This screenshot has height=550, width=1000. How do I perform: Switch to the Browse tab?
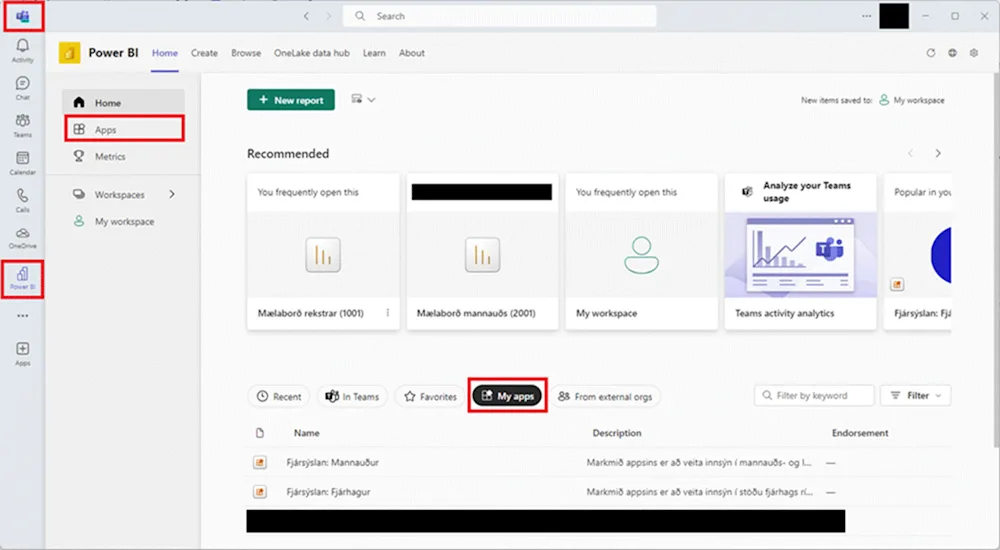[246, 53]
